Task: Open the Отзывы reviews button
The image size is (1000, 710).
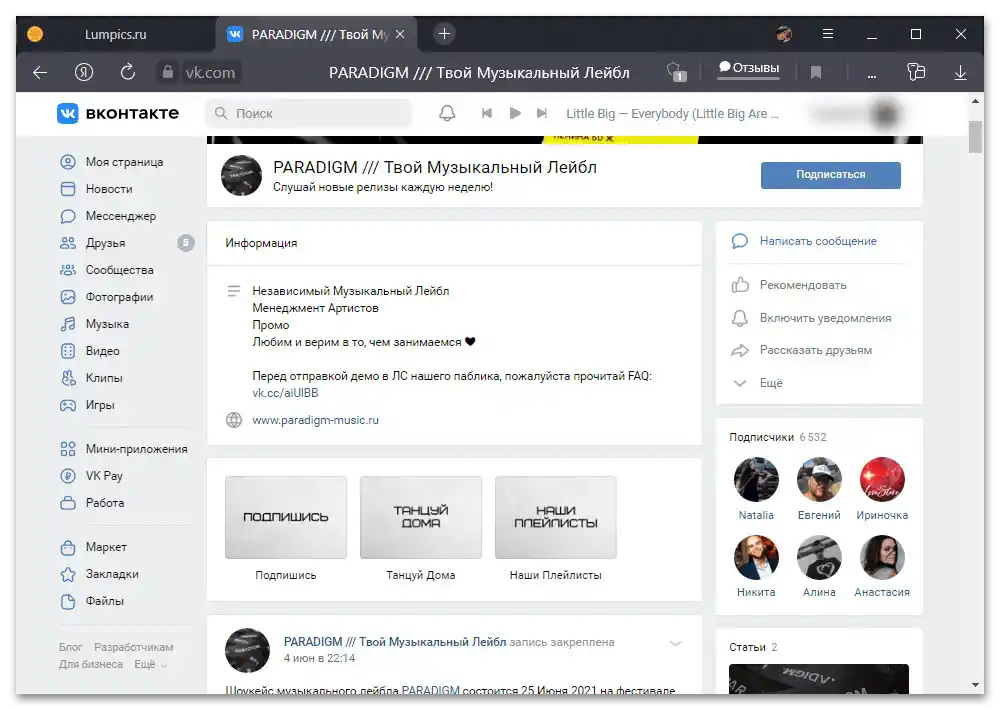Action: click(x=749, y=69)
